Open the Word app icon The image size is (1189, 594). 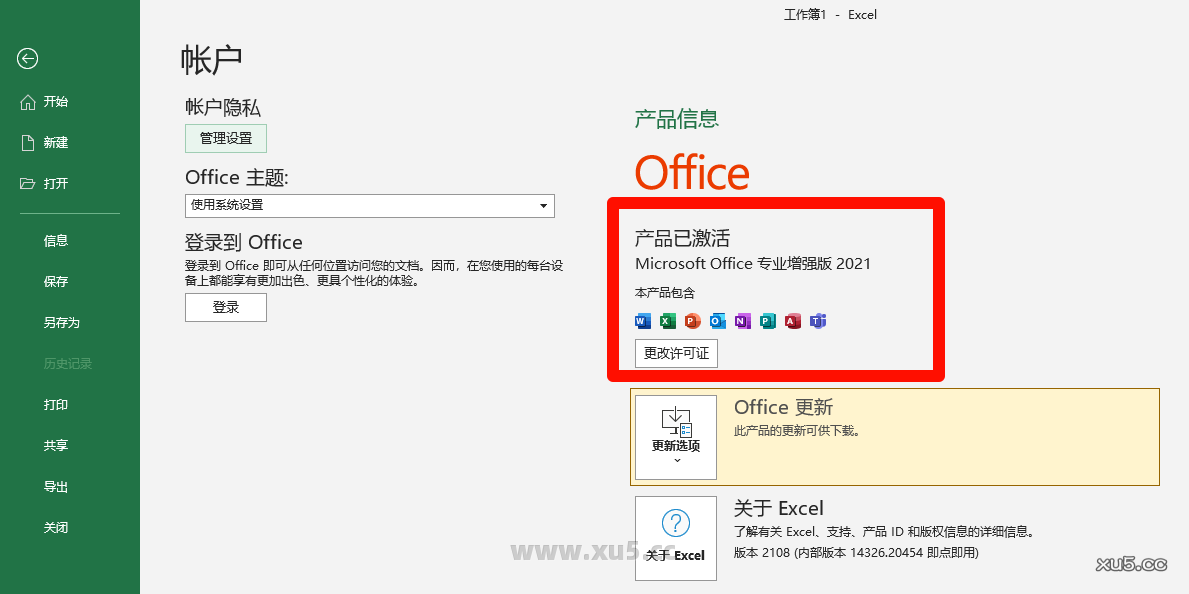(x=642, y=321)
